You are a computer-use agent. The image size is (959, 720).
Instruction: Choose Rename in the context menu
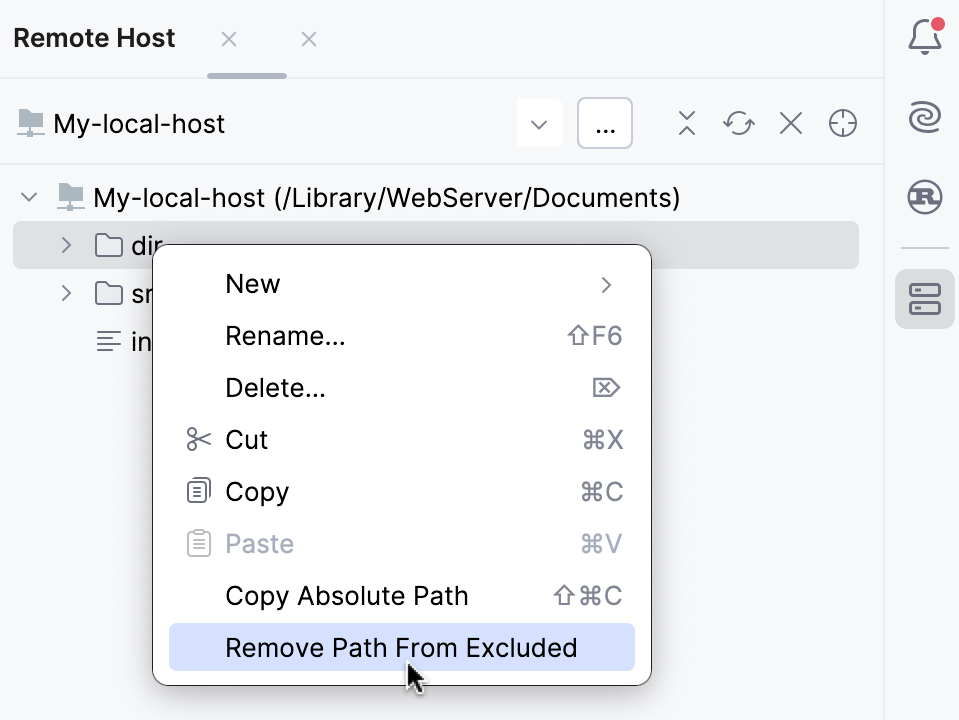click(x=285, y=336)
